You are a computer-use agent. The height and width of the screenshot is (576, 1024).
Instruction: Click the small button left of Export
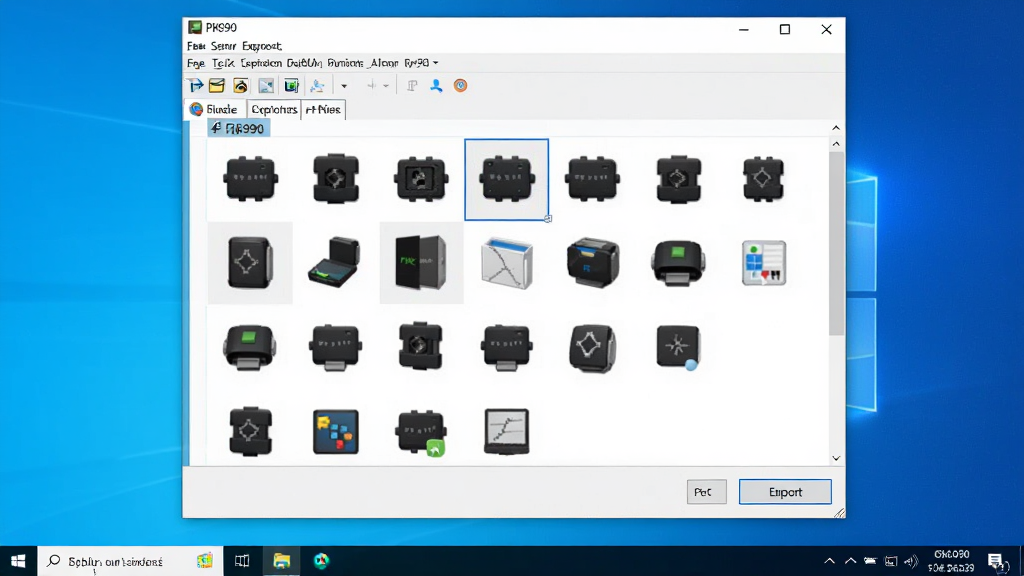click(x=707, y=492)
